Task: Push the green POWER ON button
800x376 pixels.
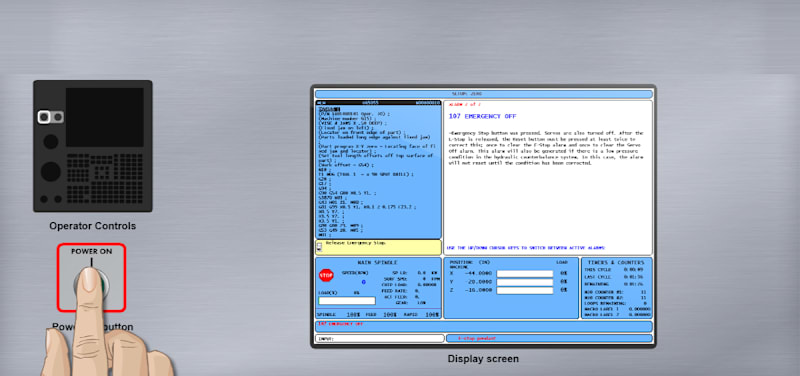Action: tap(92, 283)
